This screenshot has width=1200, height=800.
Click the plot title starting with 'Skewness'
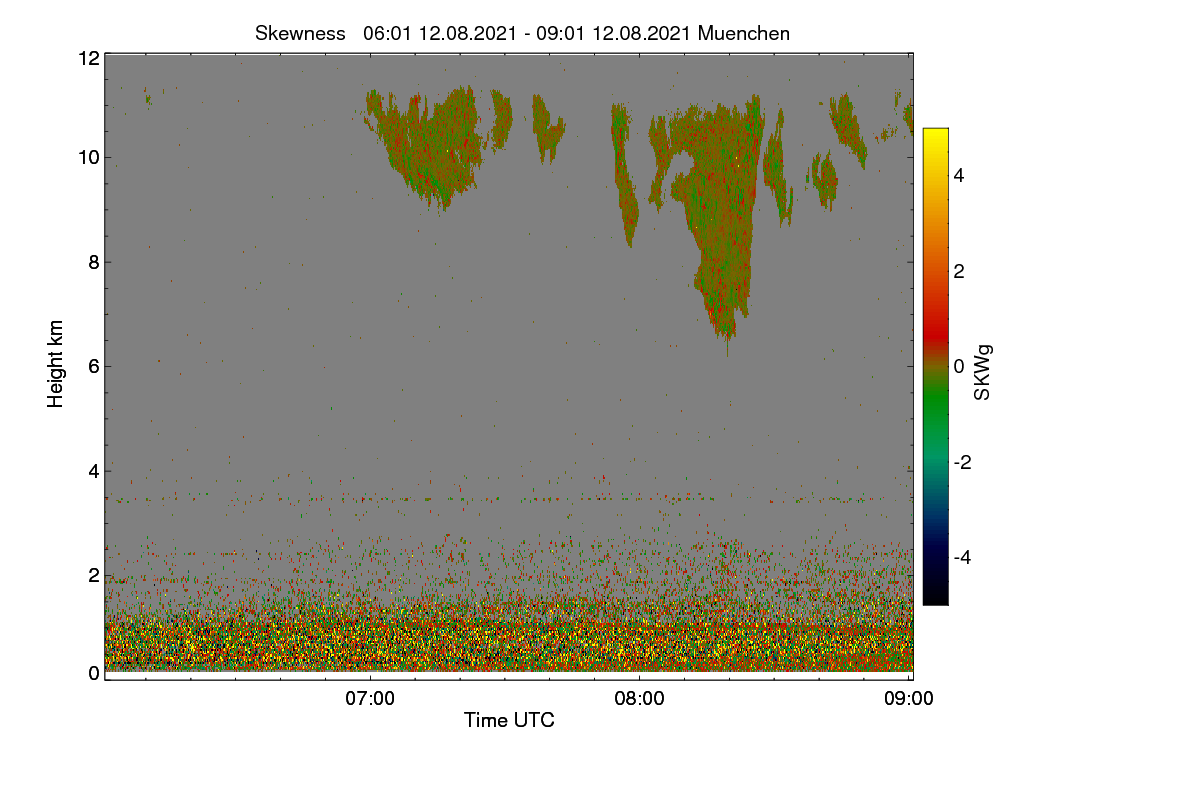point(522,33)
